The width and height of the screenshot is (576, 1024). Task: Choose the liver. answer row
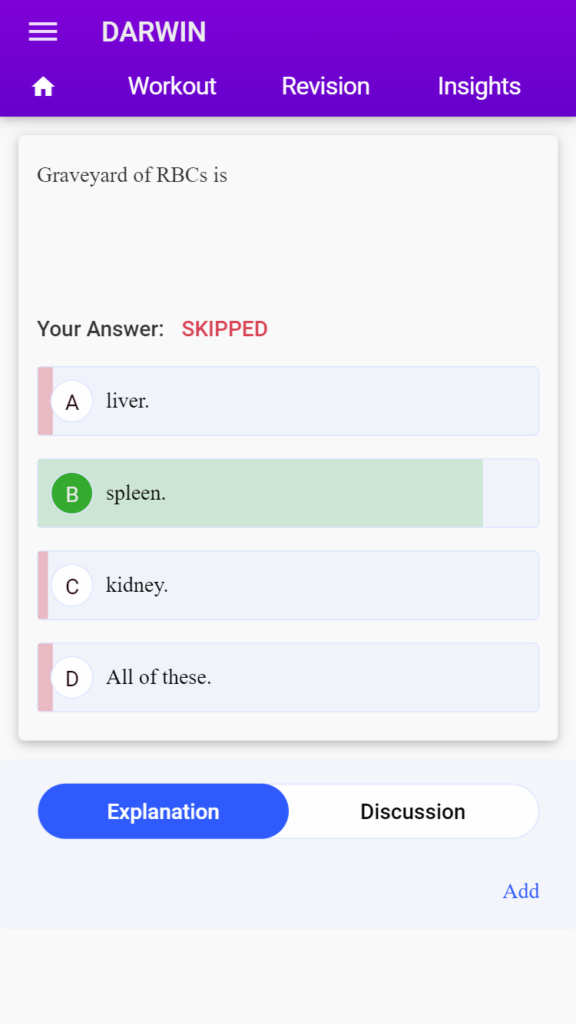(288, 401)
